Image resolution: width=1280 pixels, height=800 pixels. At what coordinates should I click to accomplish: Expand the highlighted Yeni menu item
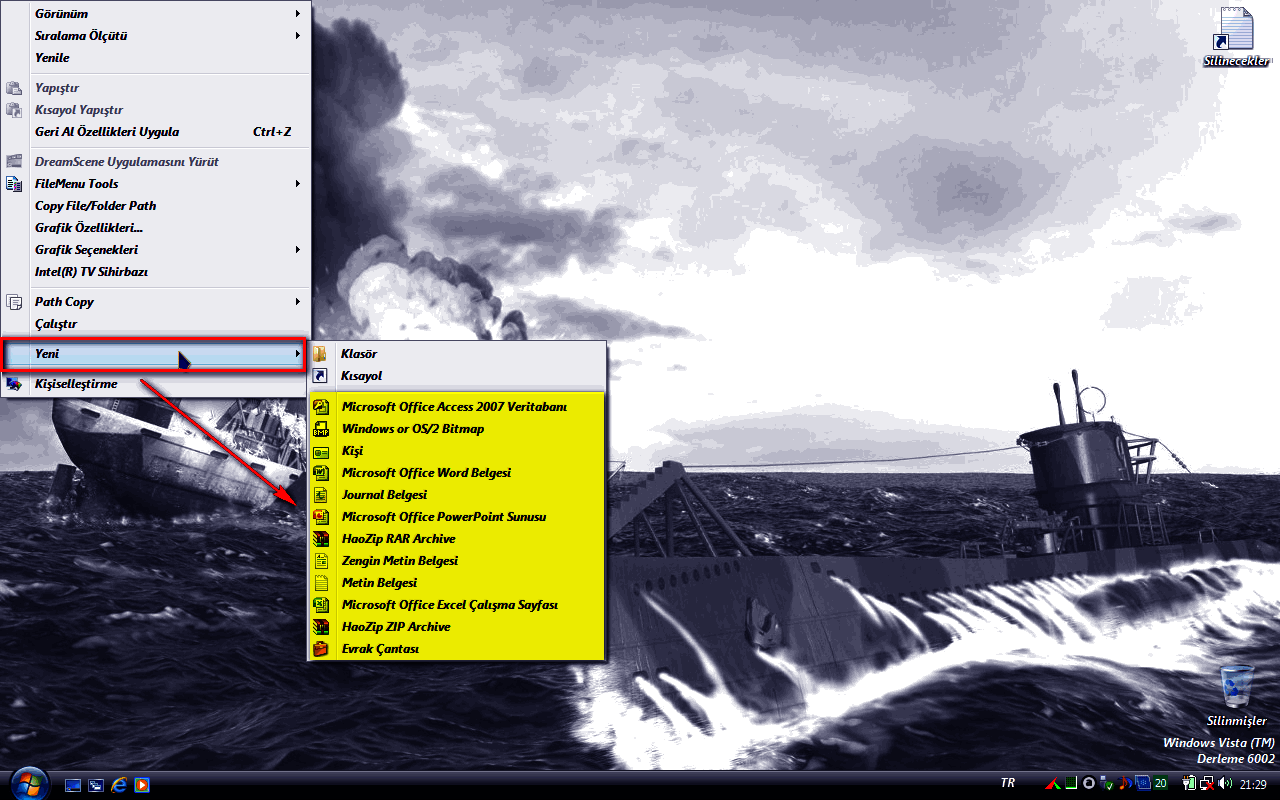(x=154, y=354)
